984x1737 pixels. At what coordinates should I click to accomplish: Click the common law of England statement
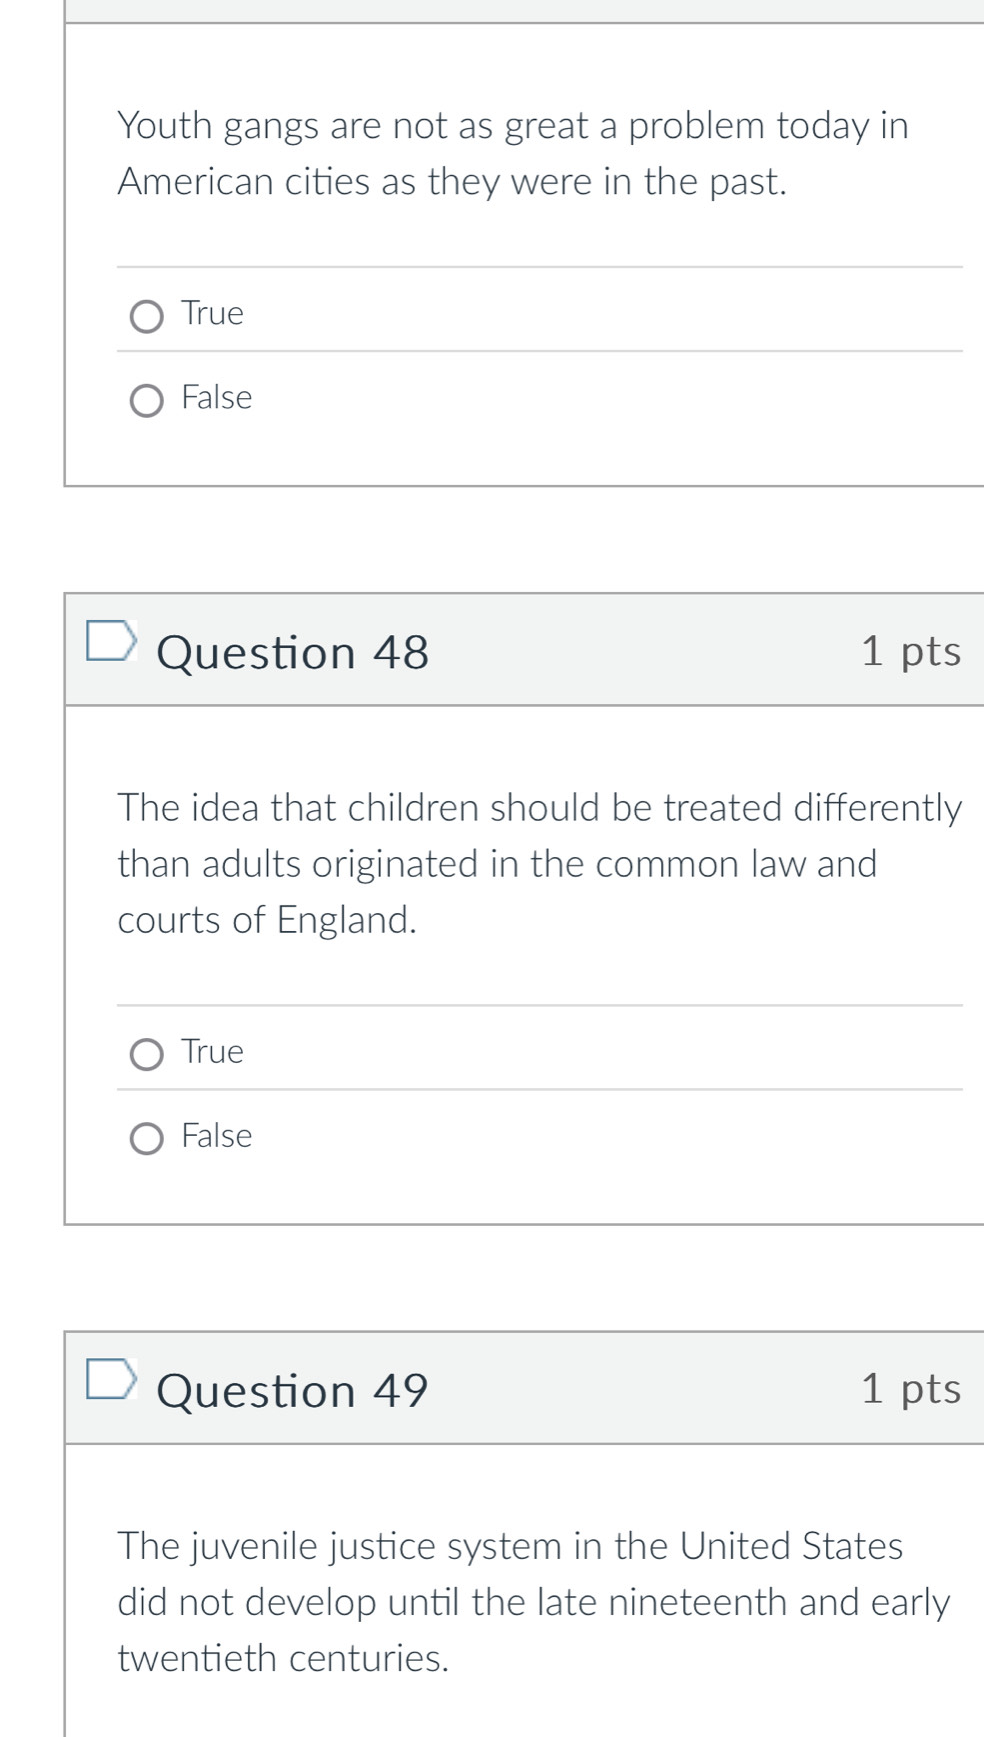point(540,863)
